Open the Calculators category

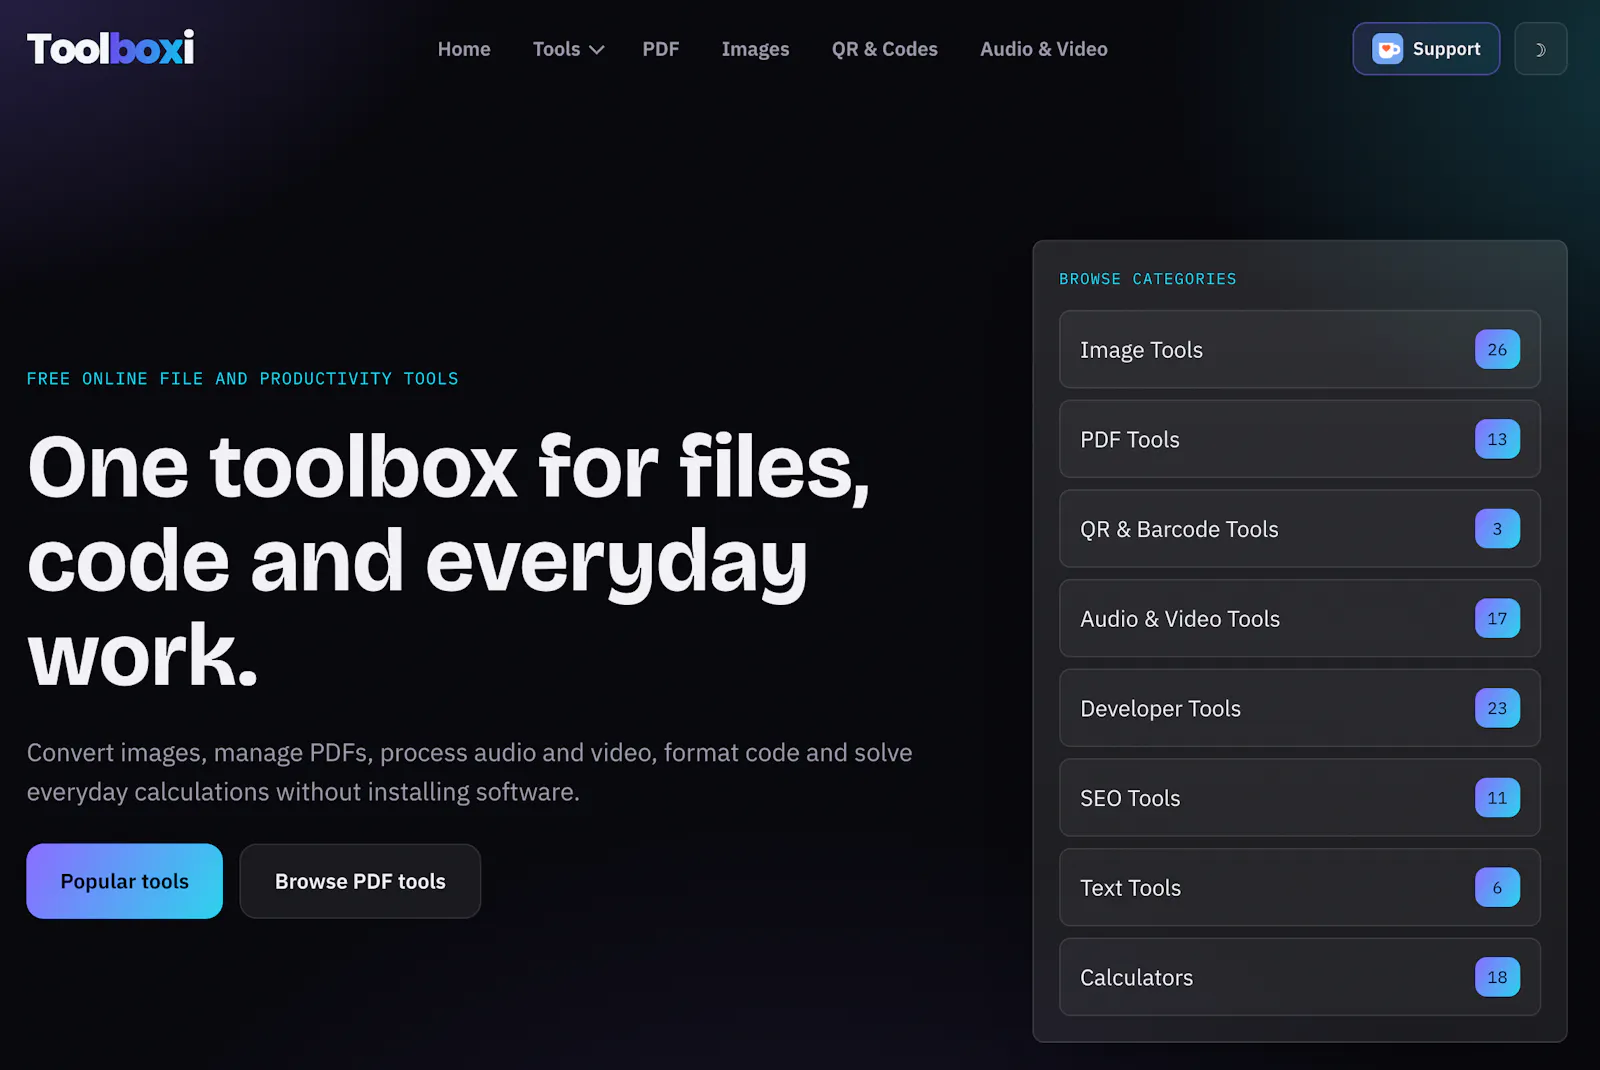click(x=1300, y=977)
